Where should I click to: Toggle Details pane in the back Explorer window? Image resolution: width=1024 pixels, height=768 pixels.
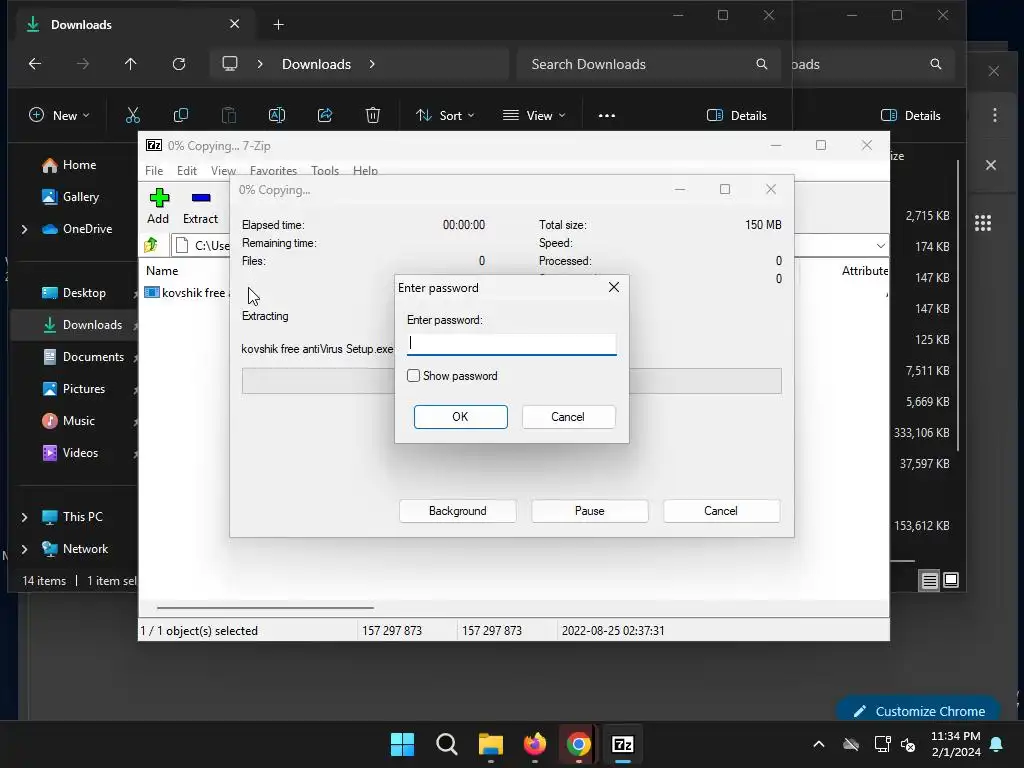point(911,116)
